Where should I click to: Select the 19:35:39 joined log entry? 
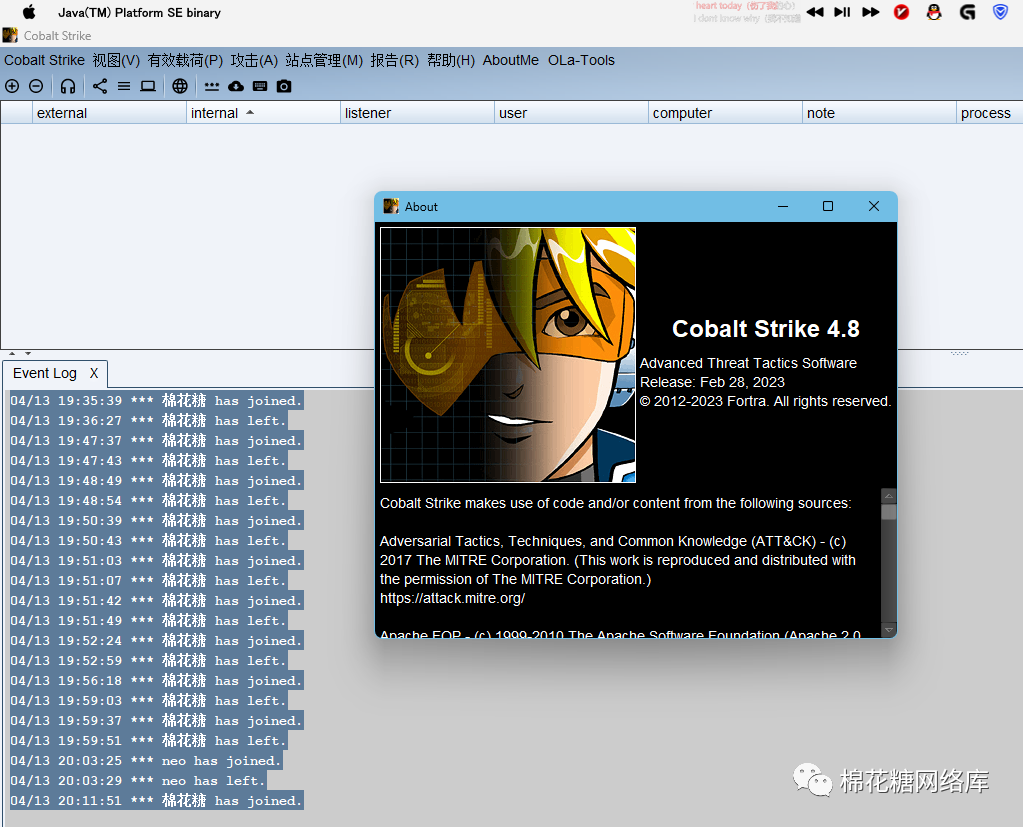tap(157, 400)
